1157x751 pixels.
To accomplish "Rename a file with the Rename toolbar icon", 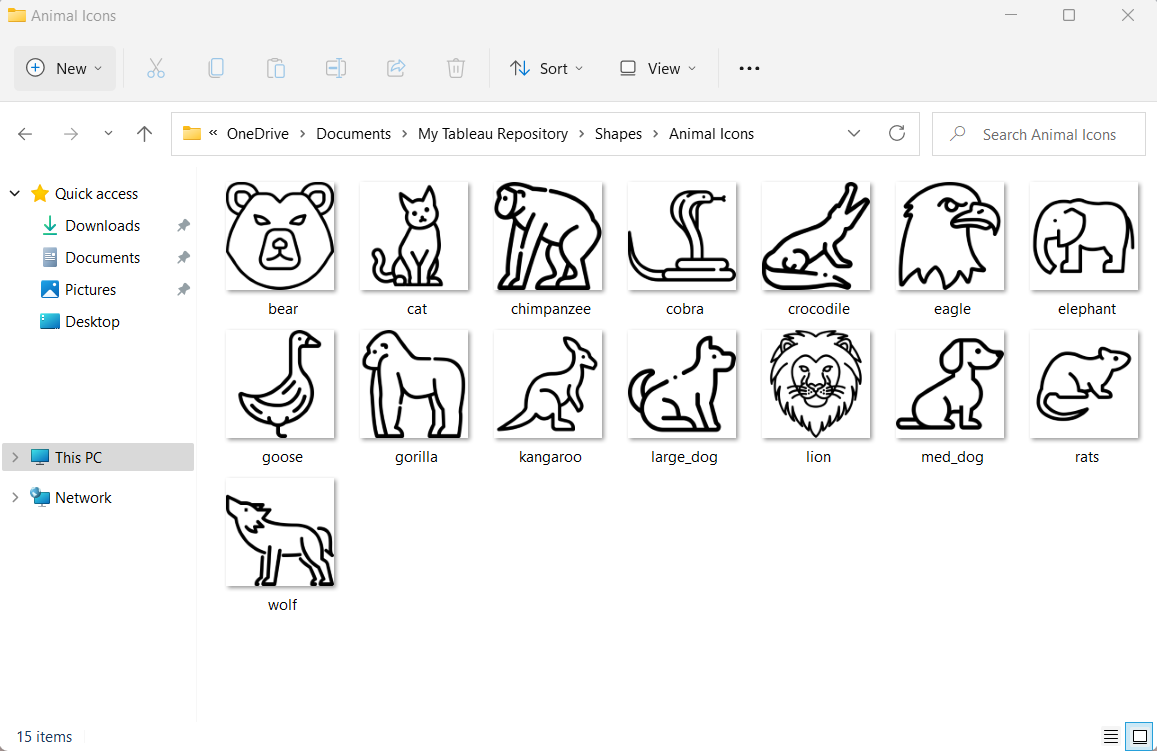I will pos(335,68).
